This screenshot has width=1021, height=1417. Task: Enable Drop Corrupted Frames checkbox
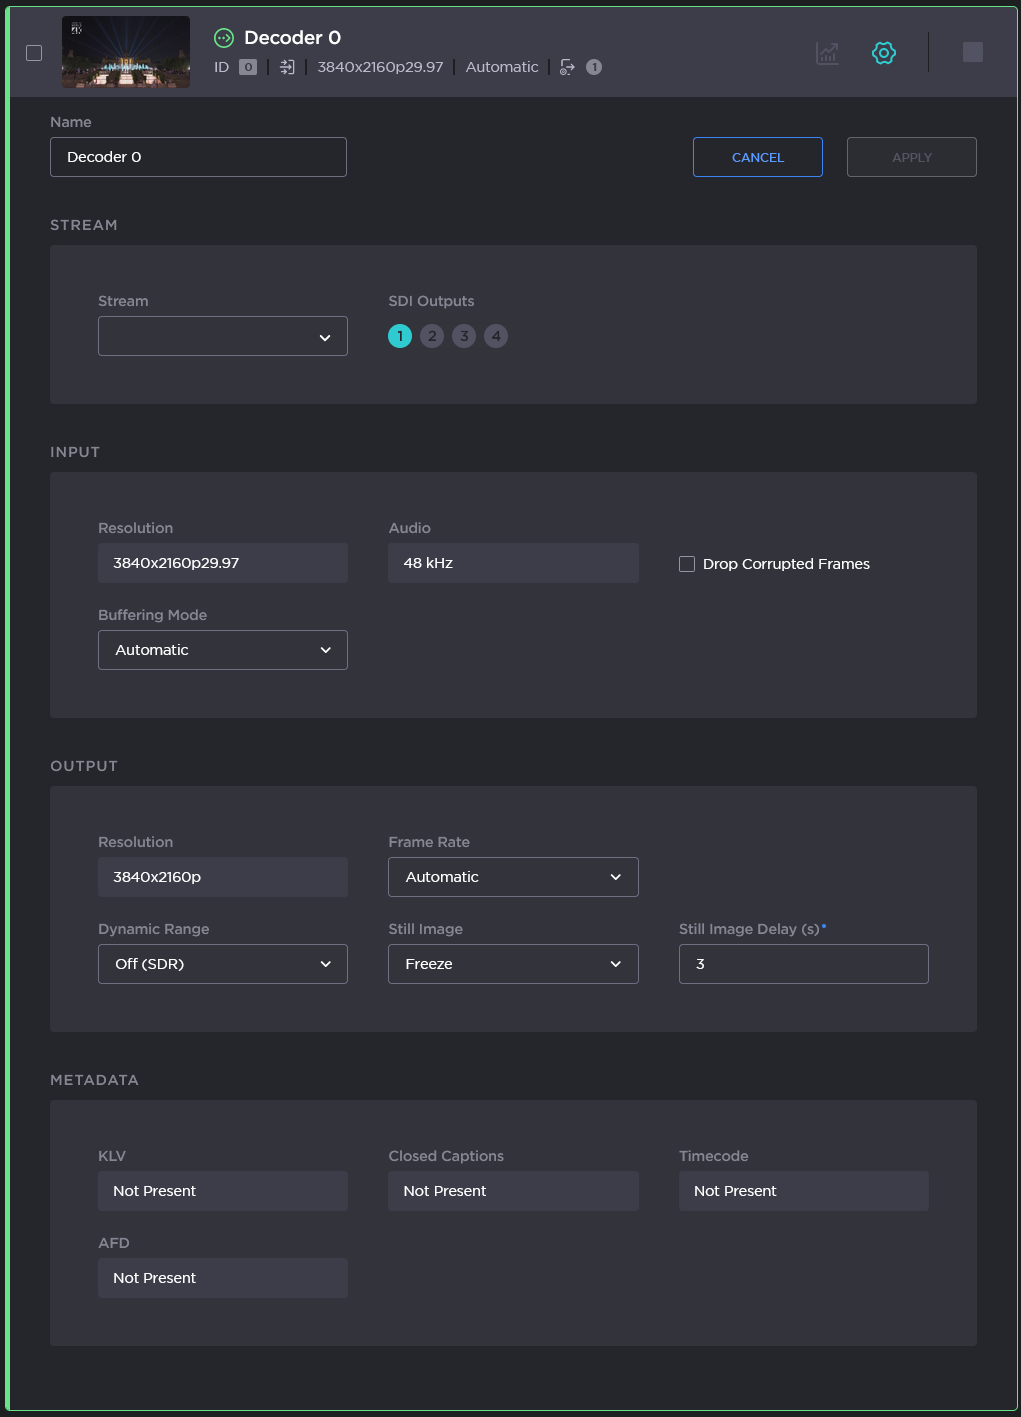pyautogui.click(x=687, y=564)
